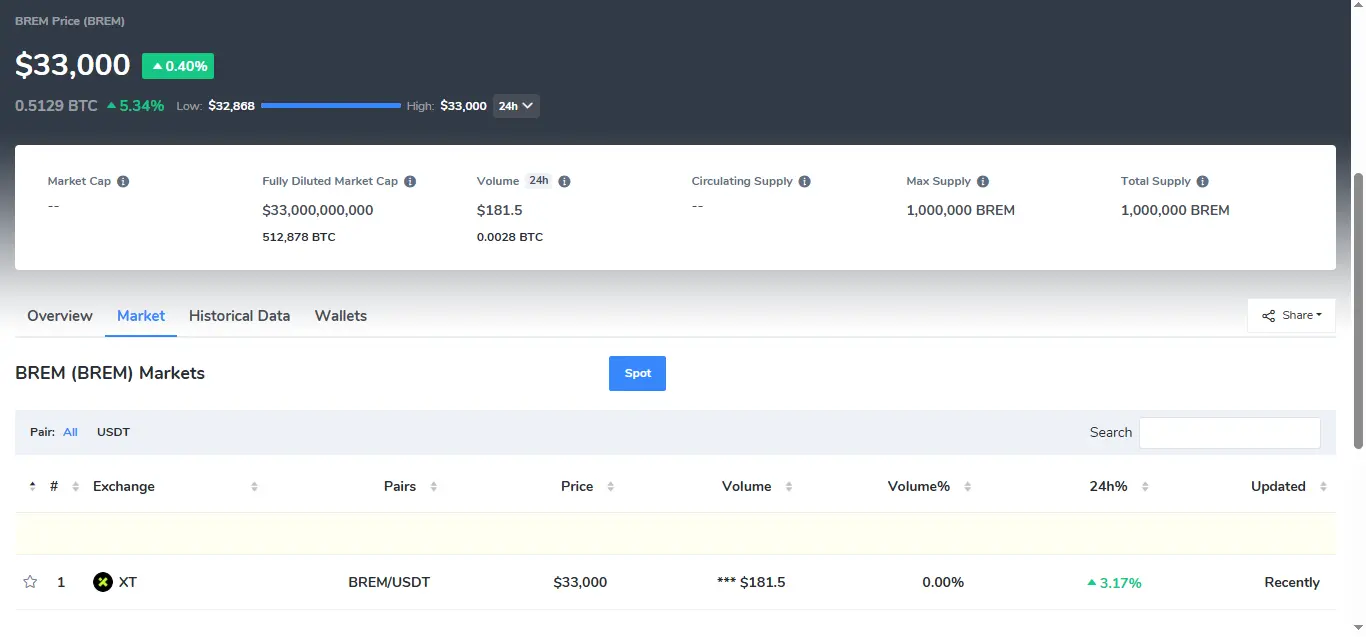Click the Low-High price range bar
This screenshot has width=1366, height=637.
point(330,106)
